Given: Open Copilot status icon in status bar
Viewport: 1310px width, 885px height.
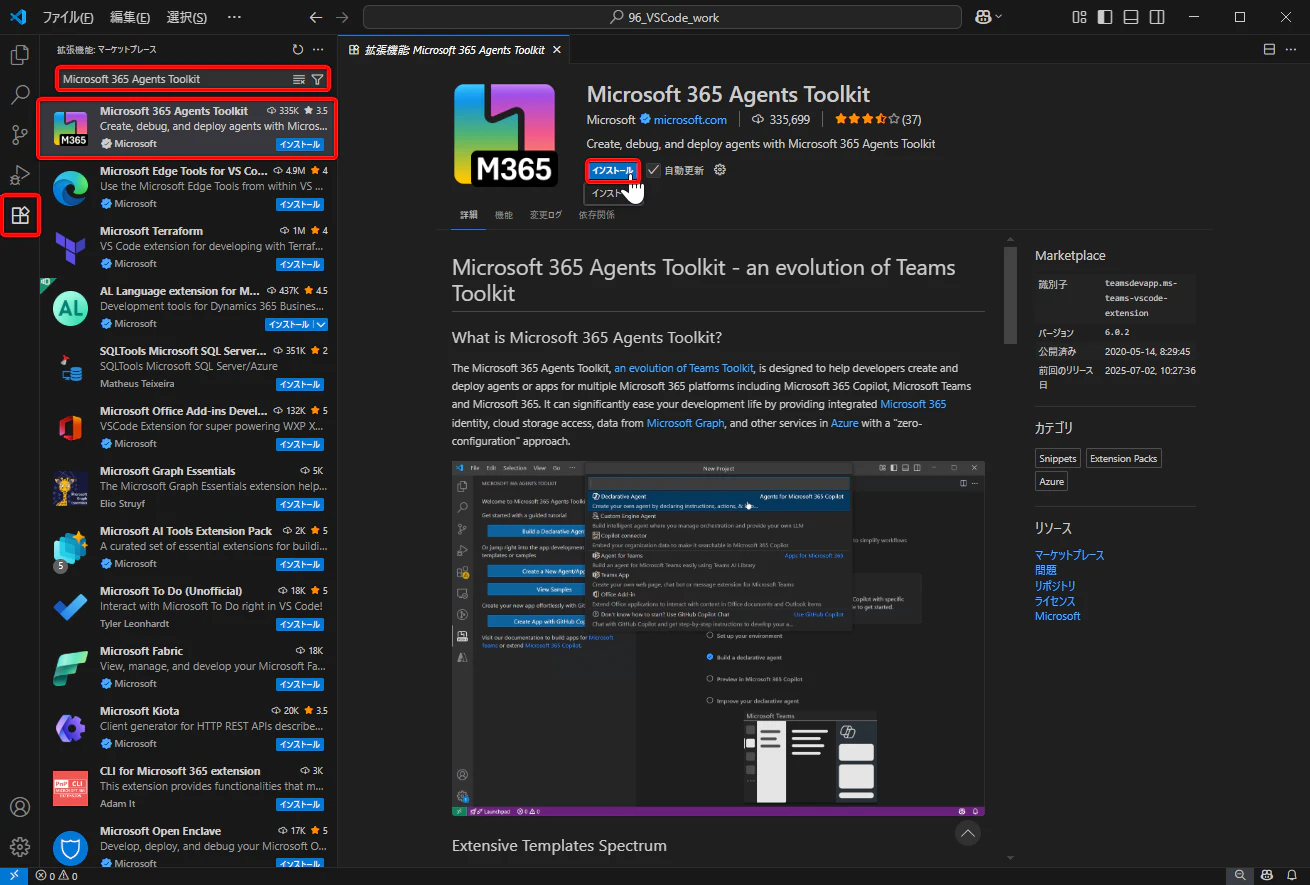Looking at the screenshot, I should (1265, 876).
